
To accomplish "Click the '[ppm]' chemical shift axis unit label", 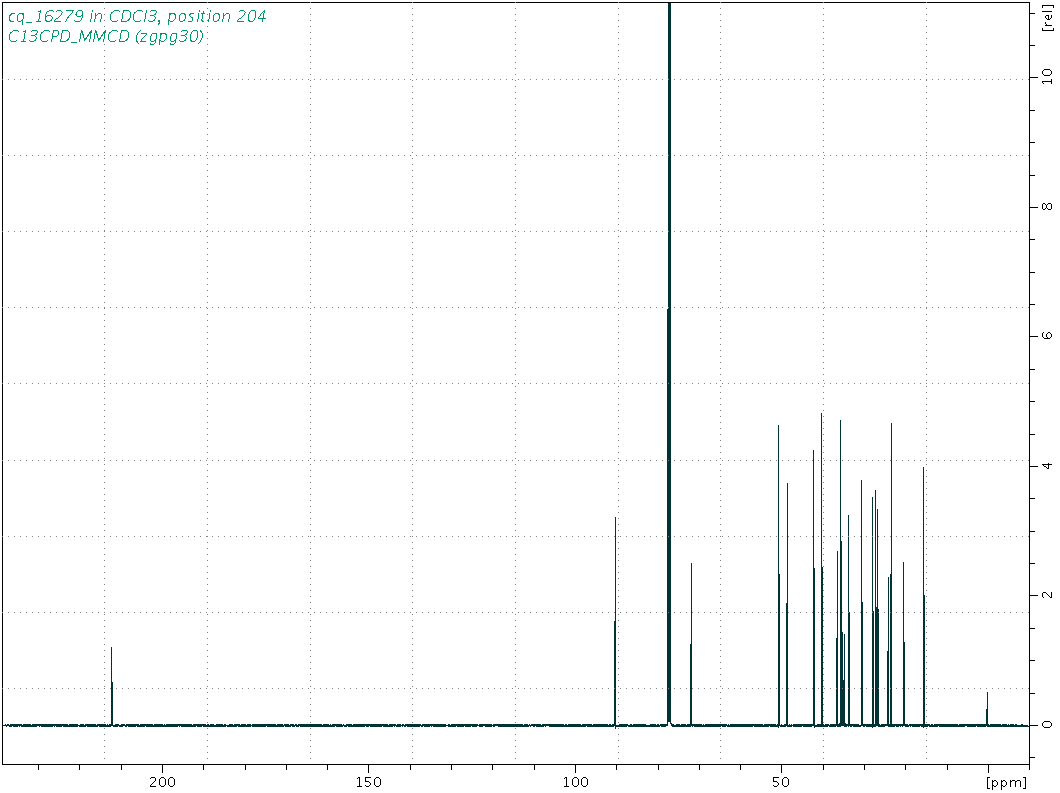I will point(1007,783).
